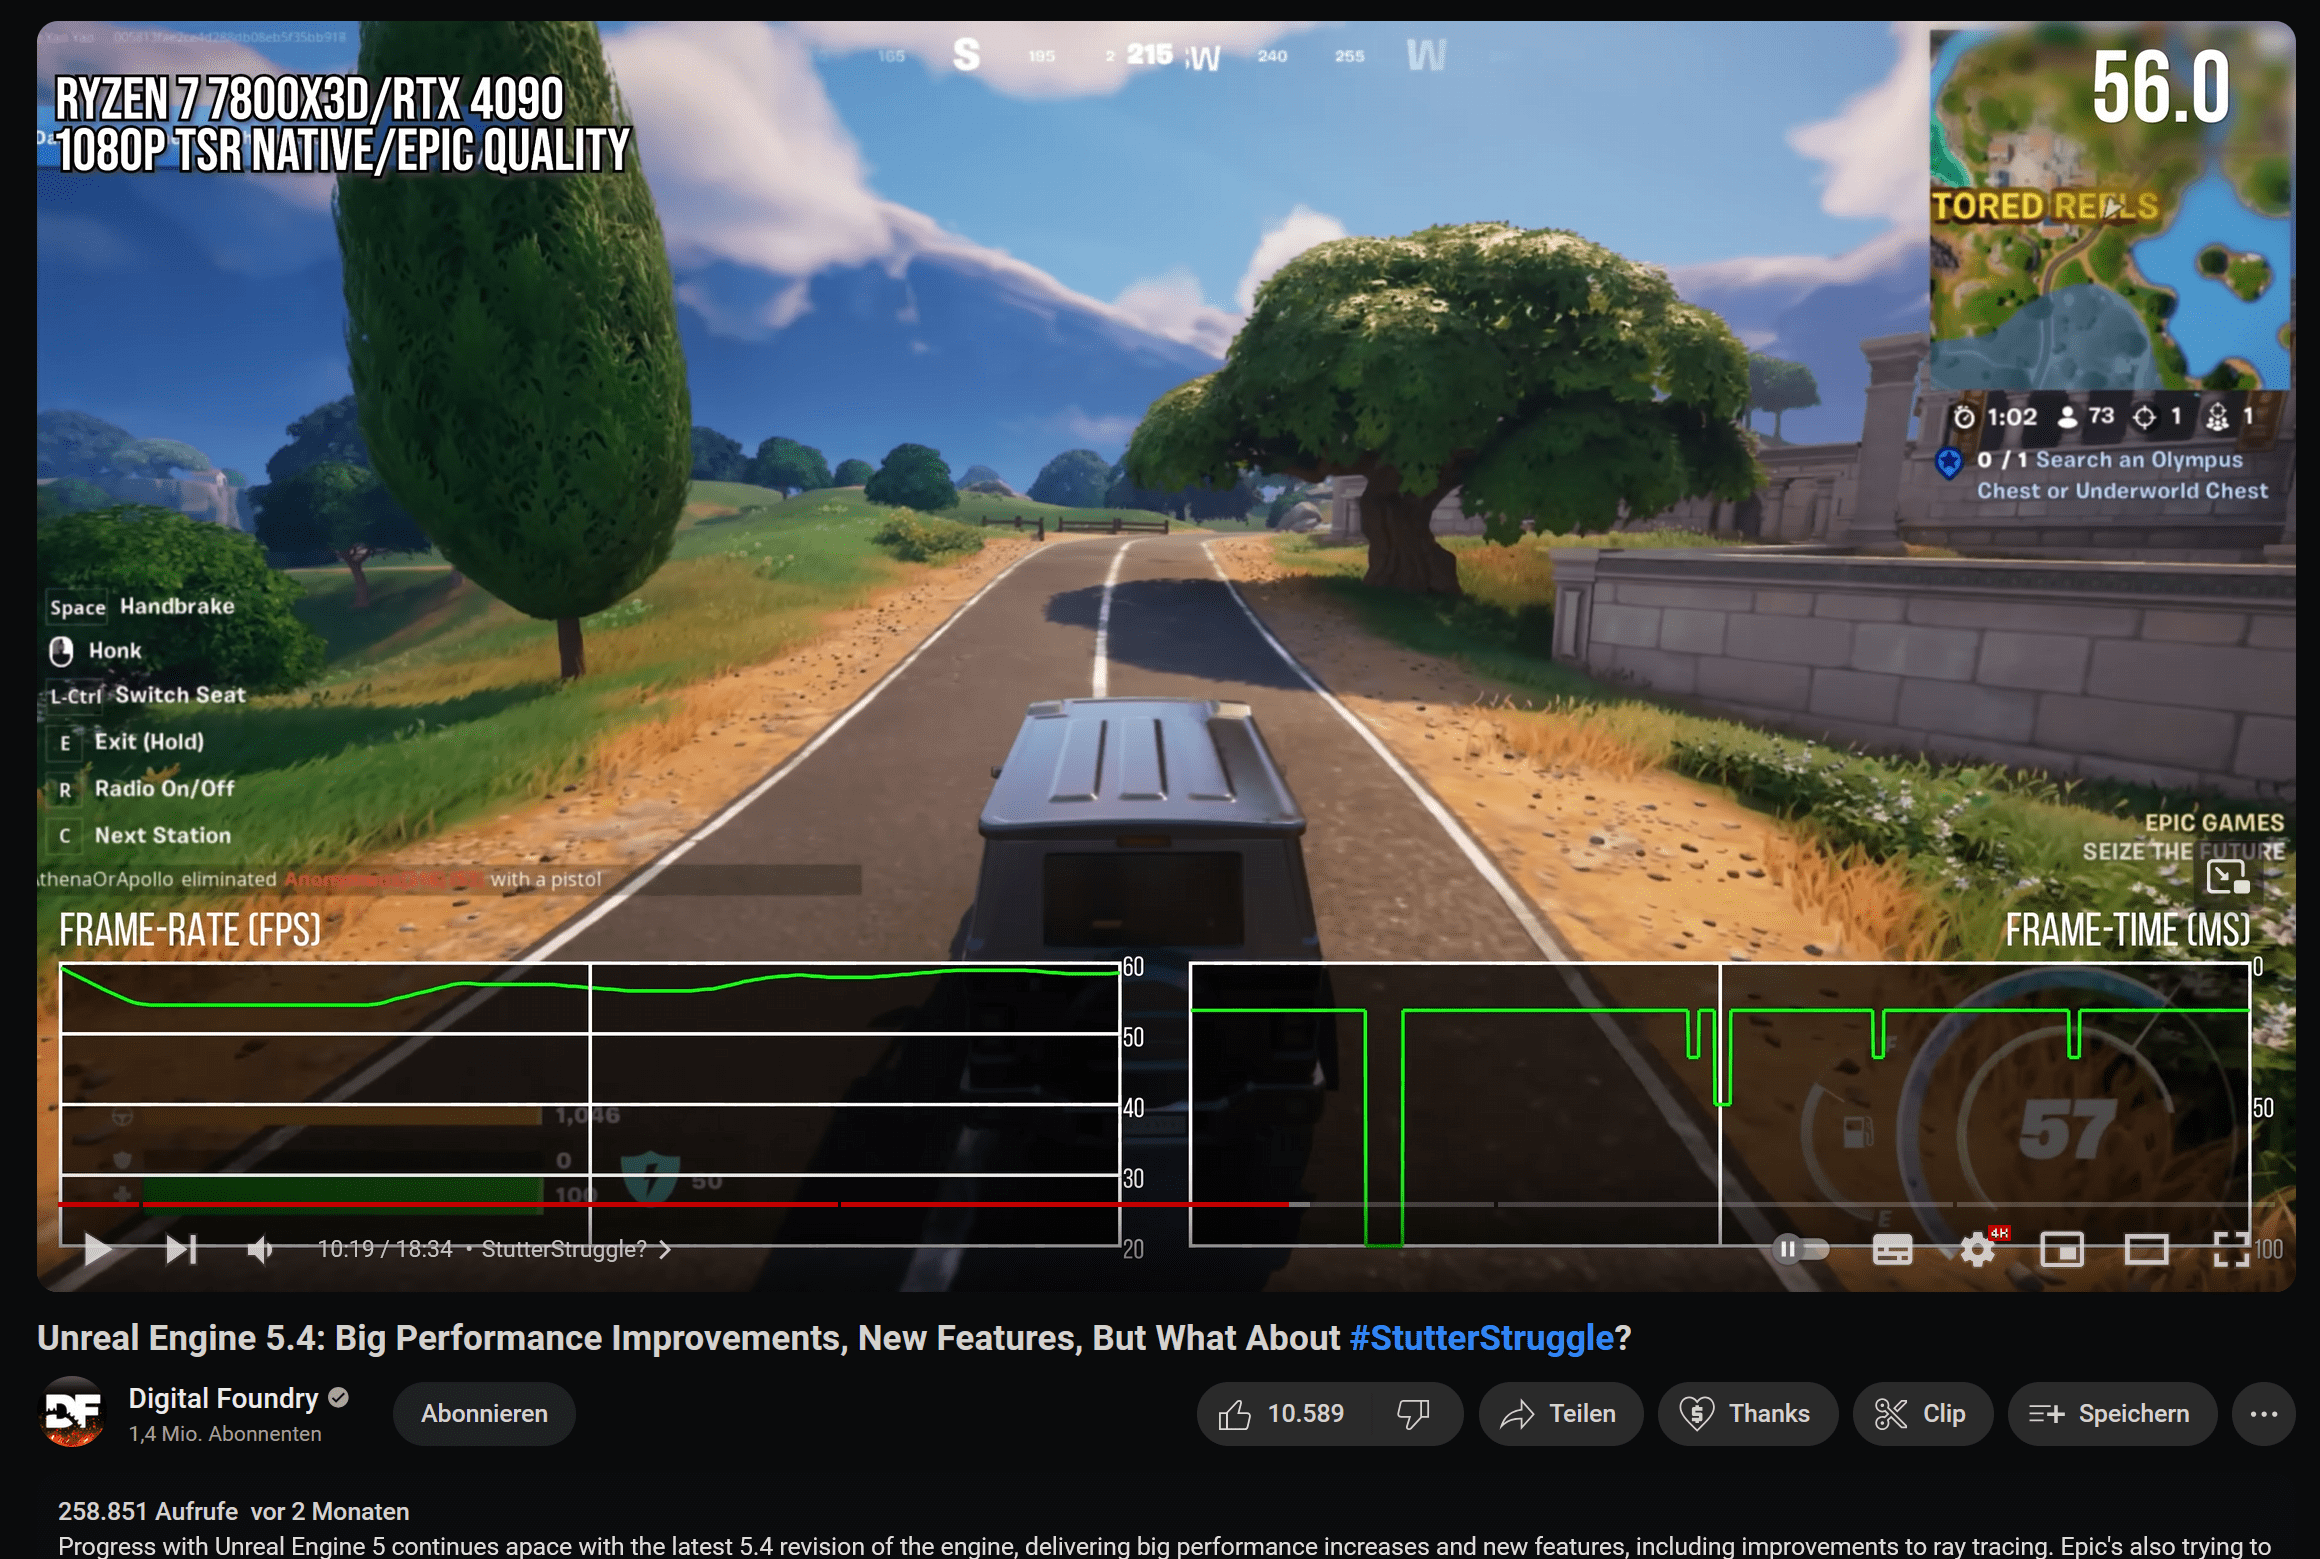Mute the video volume
This screenshot has height=1559, width=2320.
258,1249
